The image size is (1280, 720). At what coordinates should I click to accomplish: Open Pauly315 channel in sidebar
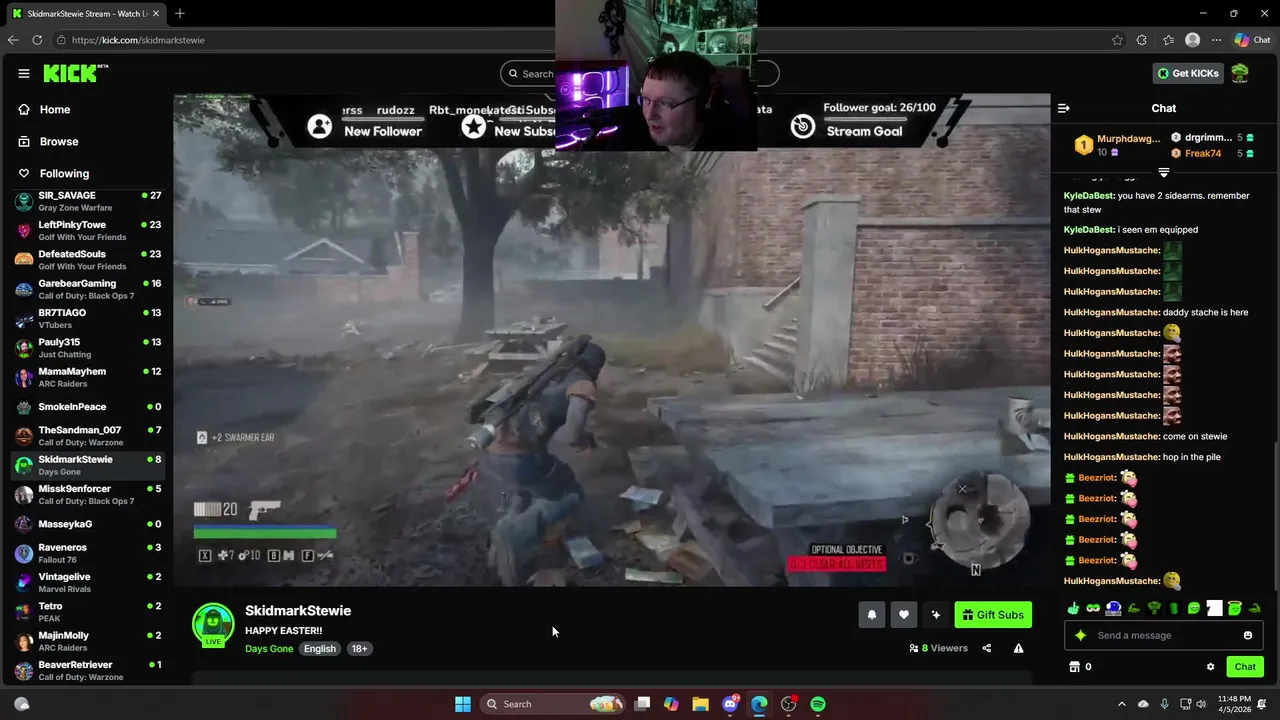tap(87, 348)
